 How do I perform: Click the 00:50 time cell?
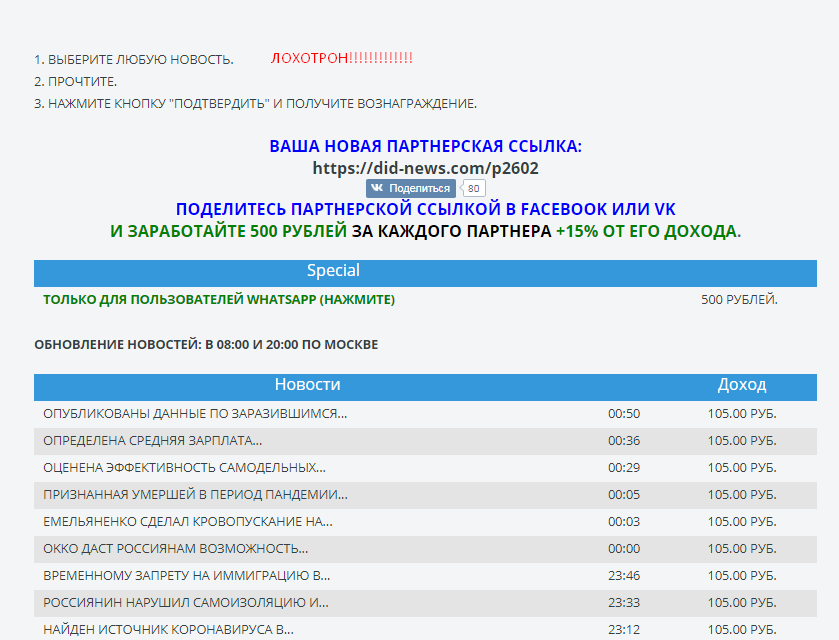point(624,414)
